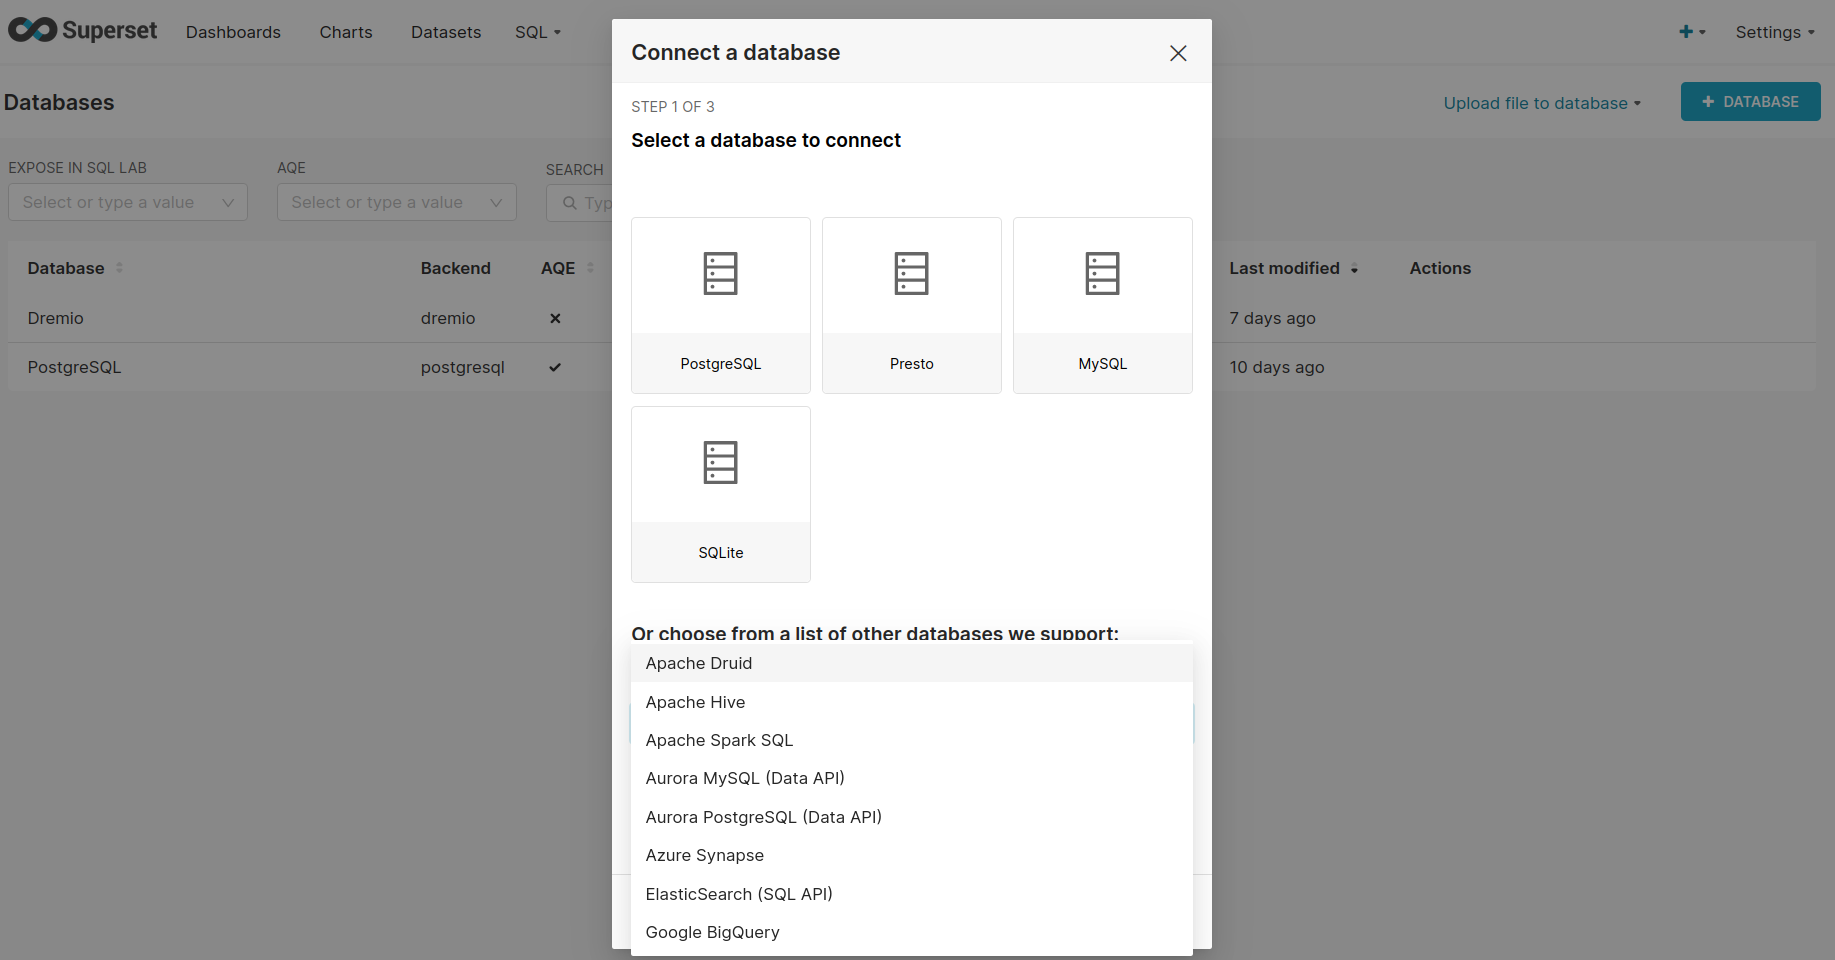Pick the SQLite database card icon
This screenshot has height=960, width=1835.
pyautogui.click(x=720, y=463)
